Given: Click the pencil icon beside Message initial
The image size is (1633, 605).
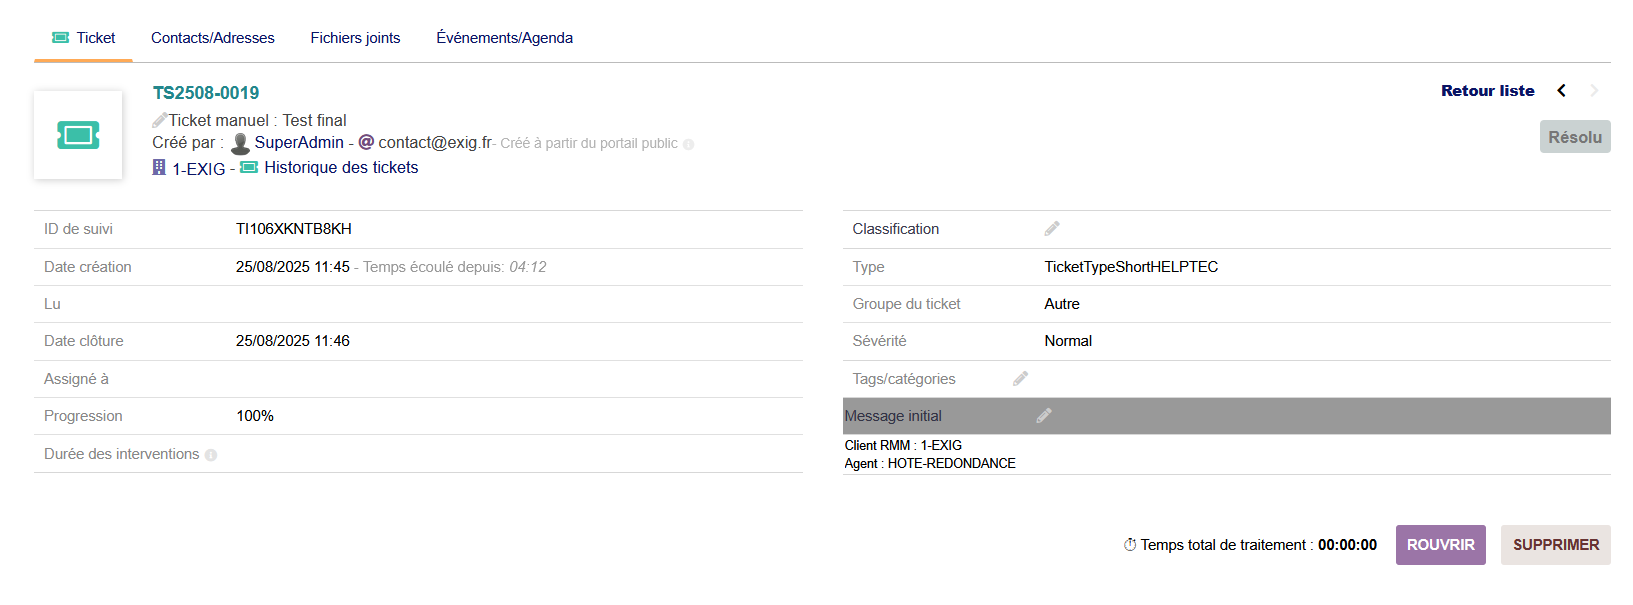Looking at the screenshot, I should [1044, 416].
